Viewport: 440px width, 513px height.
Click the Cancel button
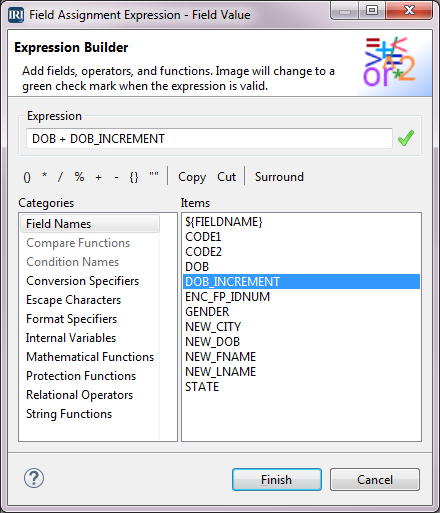tap(375, 480)
